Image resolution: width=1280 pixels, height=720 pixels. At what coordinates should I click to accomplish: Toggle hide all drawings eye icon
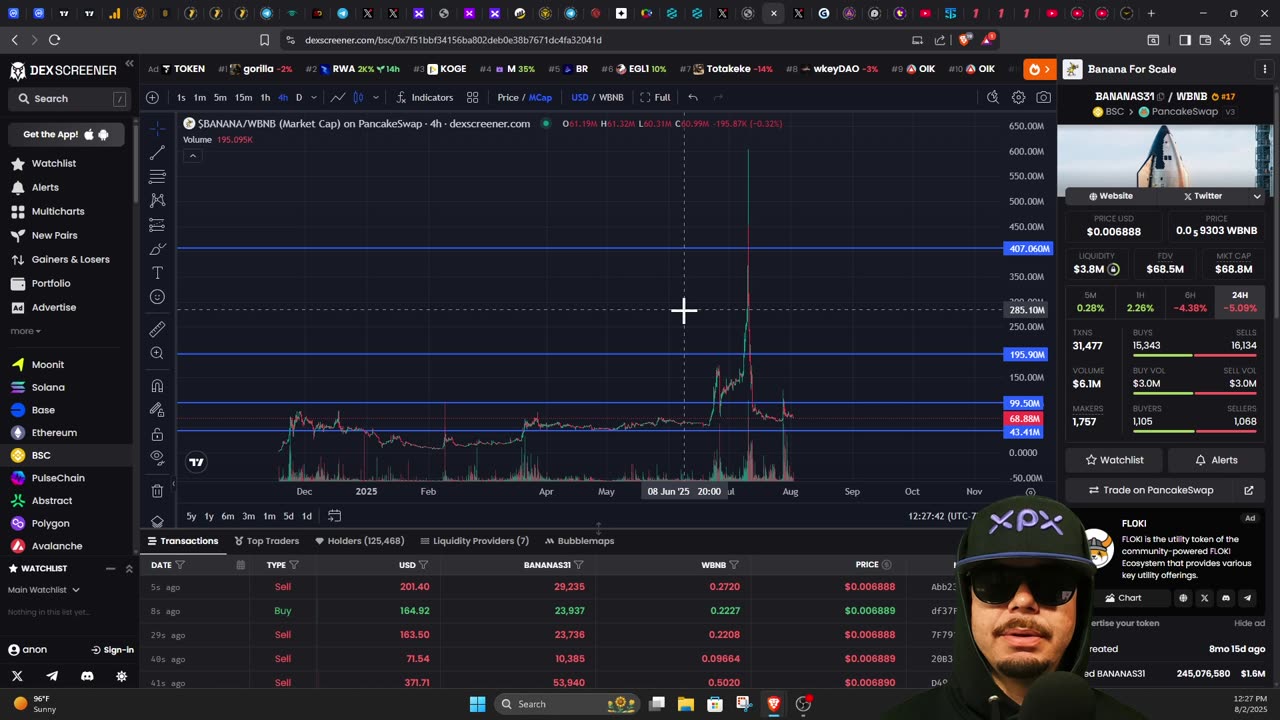(x=157, y=458)
